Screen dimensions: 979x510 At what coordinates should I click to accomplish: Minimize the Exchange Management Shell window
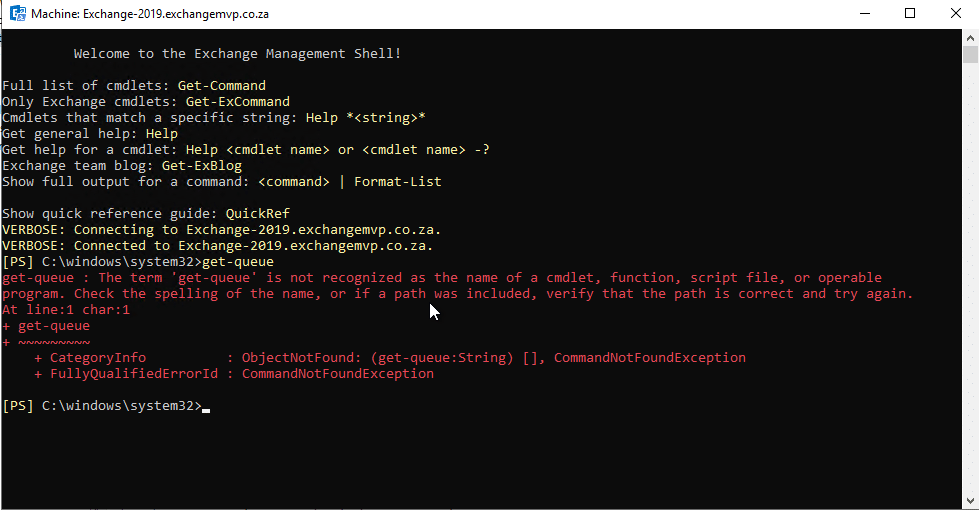pos(862,14)
